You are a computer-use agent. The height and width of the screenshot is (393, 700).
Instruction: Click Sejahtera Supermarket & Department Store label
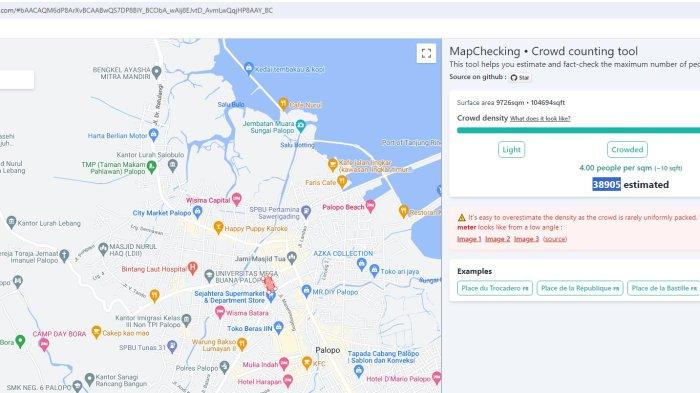point(229,297)
